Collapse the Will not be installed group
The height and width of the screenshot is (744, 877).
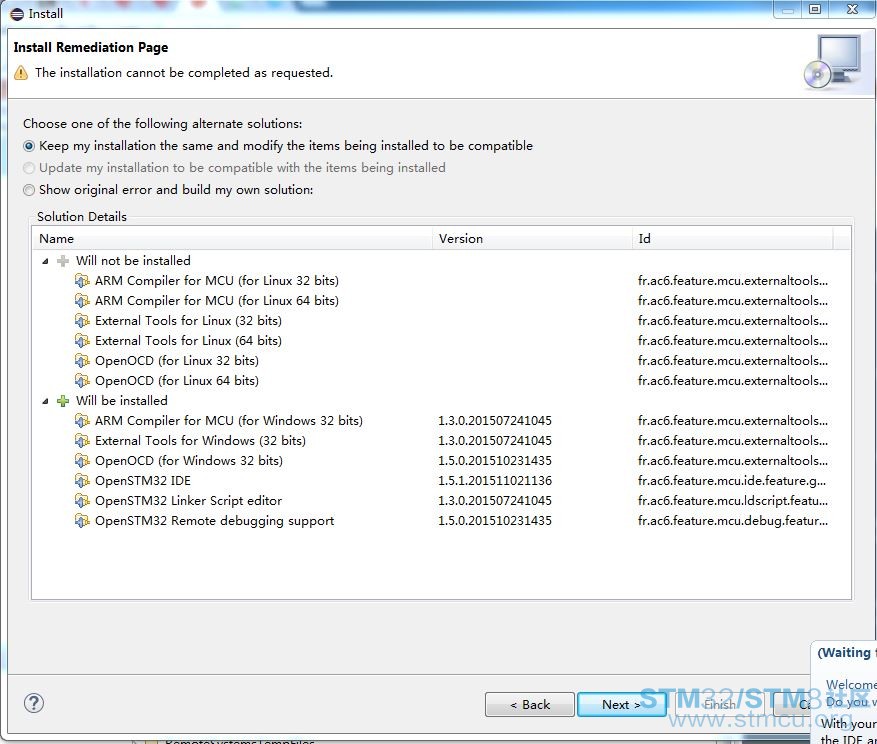(x=45, y=261)
